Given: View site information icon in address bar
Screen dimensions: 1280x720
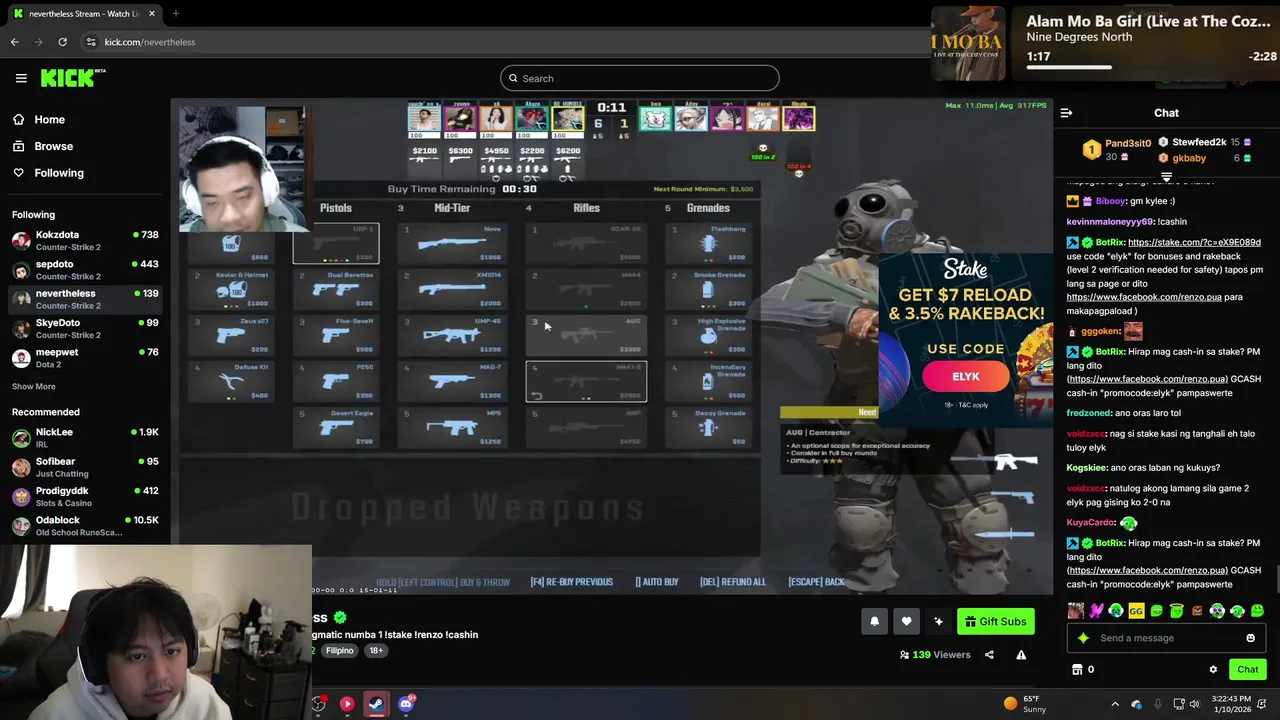Looking at the screenshot, I should point(91,42).
